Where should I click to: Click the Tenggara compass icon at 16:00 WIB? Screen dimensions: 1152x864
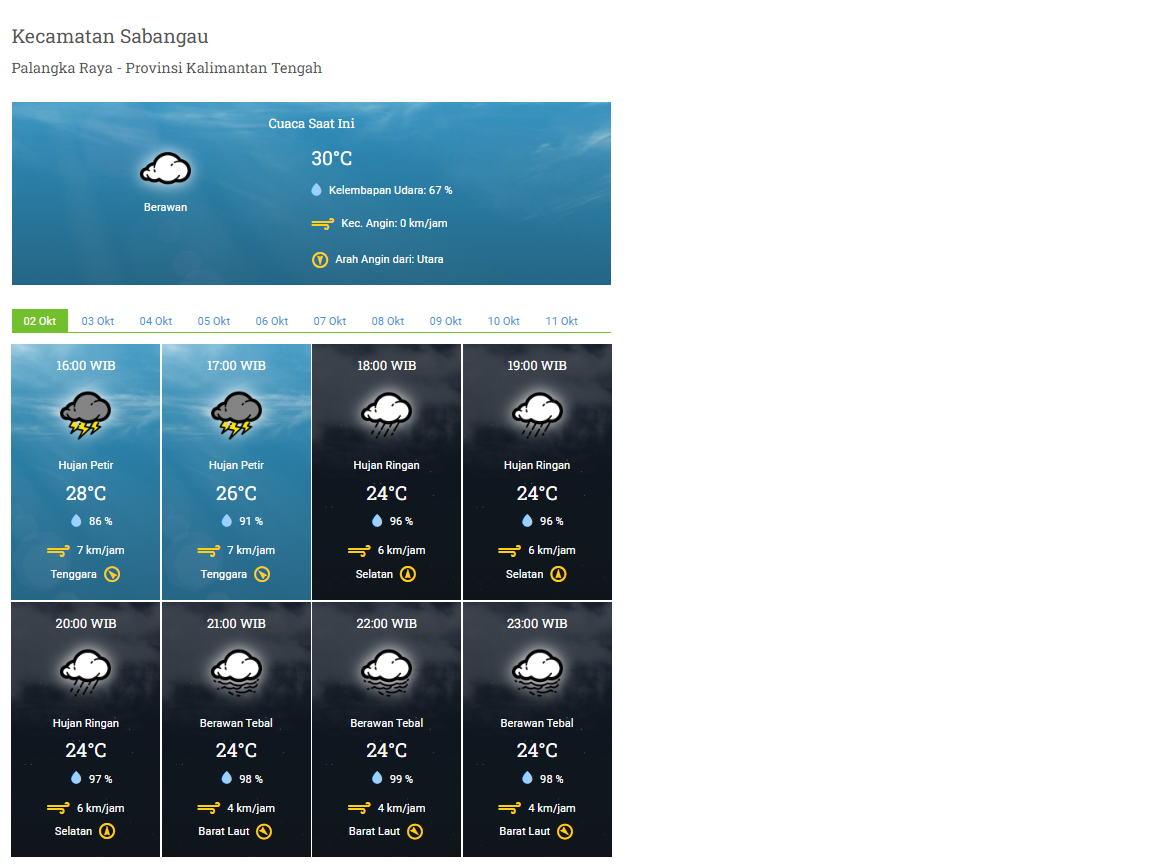[112, 575]
